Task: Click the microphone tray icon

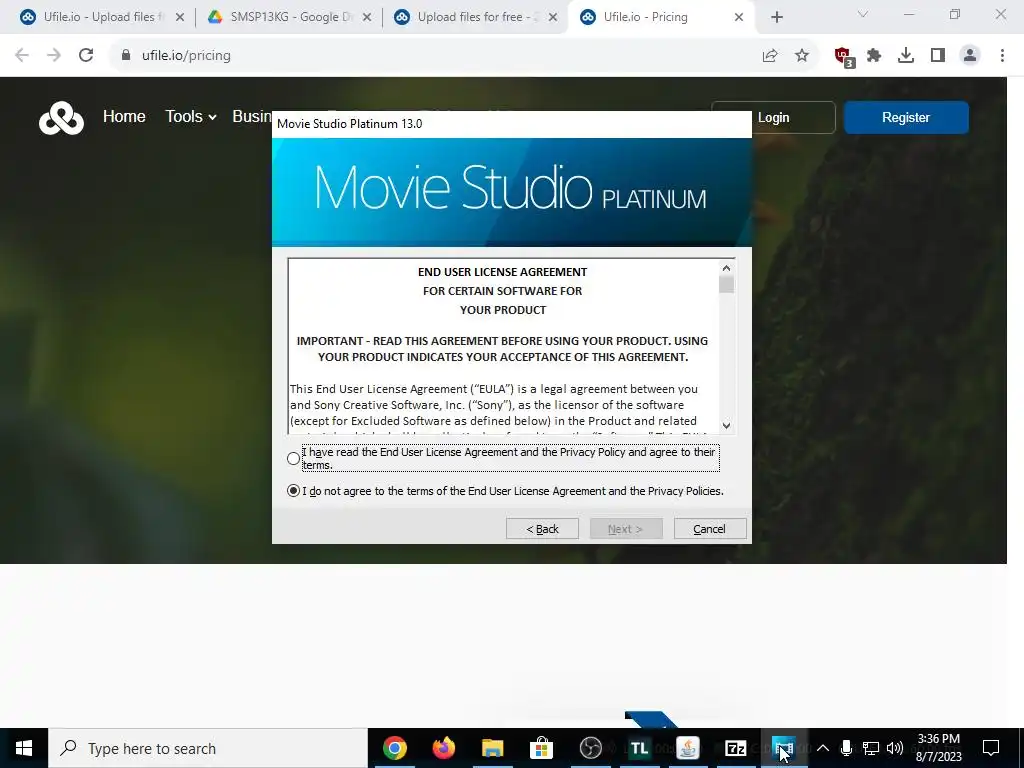Action: pos(846,748)
